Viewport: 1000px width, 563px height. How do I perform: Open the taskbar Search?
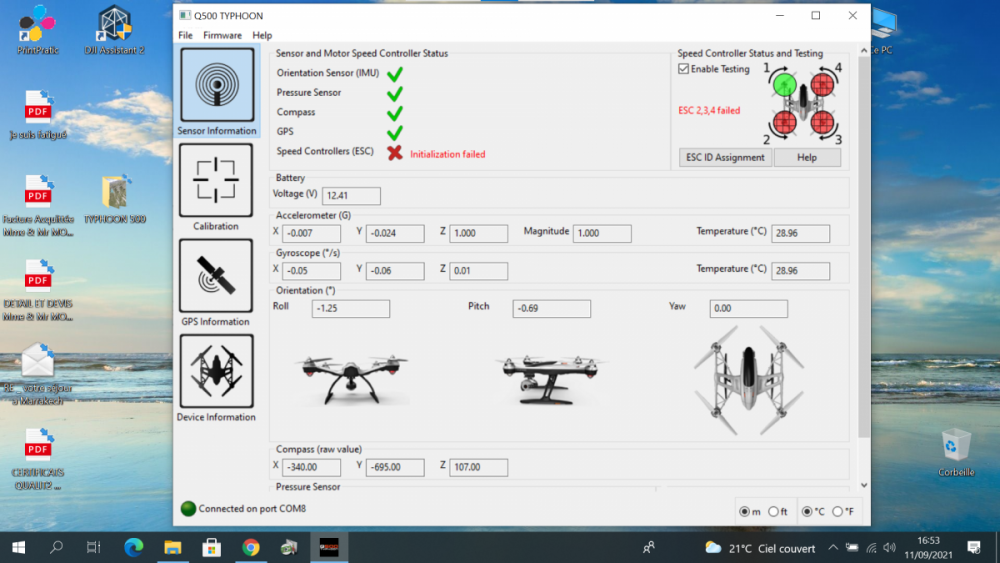click(56, 547)
